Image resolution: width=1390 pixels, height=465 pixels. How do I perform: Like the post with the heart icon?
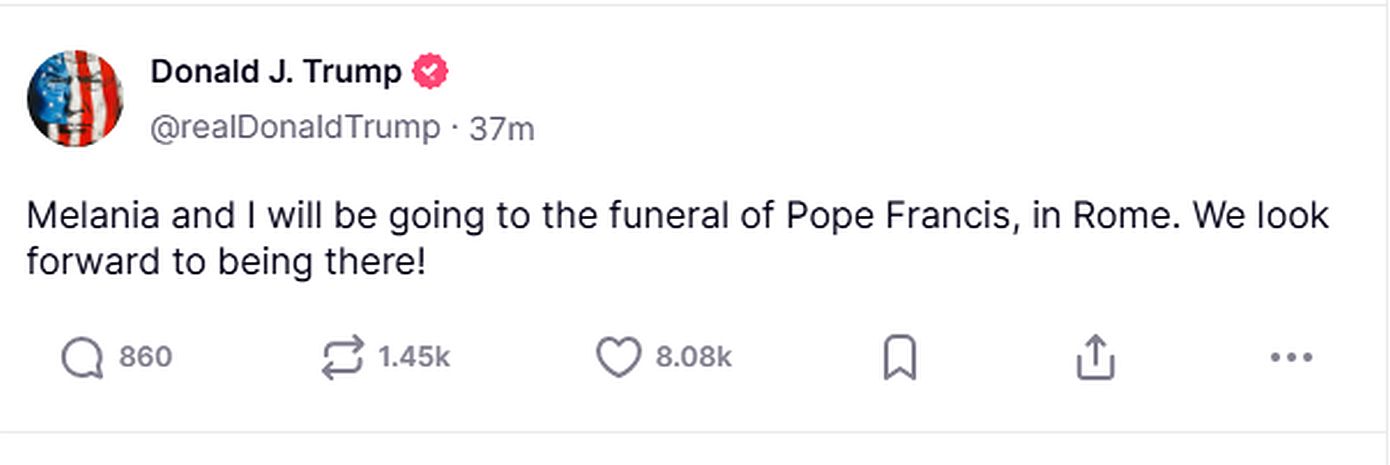(x=618, y=358)
